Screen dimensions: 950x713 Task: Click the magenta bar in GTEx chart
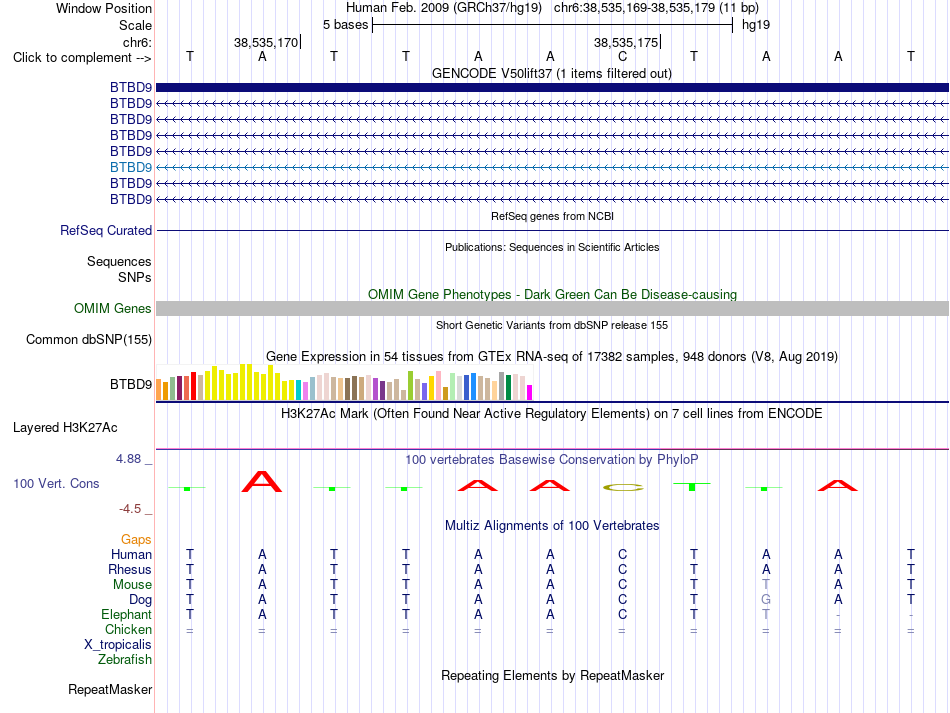tap(530, 393)
